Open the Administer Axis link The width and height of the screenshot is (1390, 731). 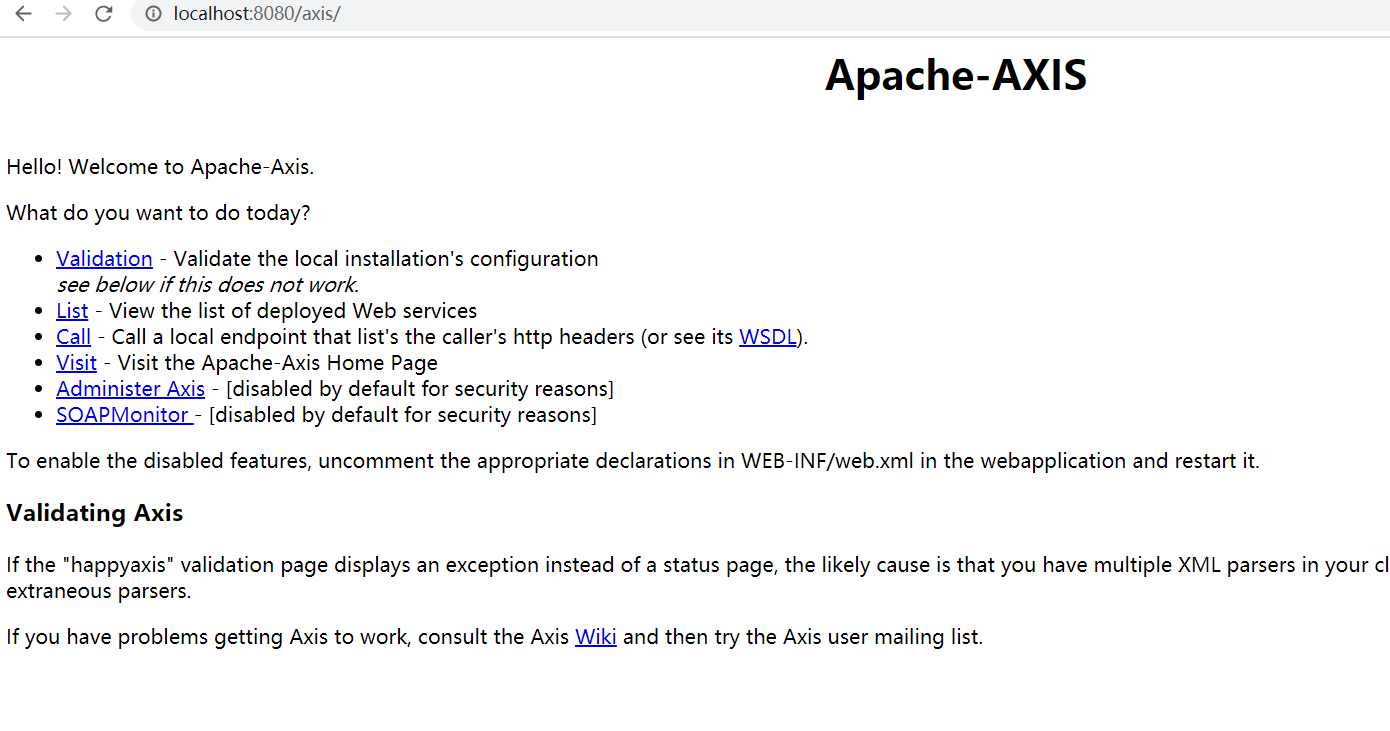[130, 389]
